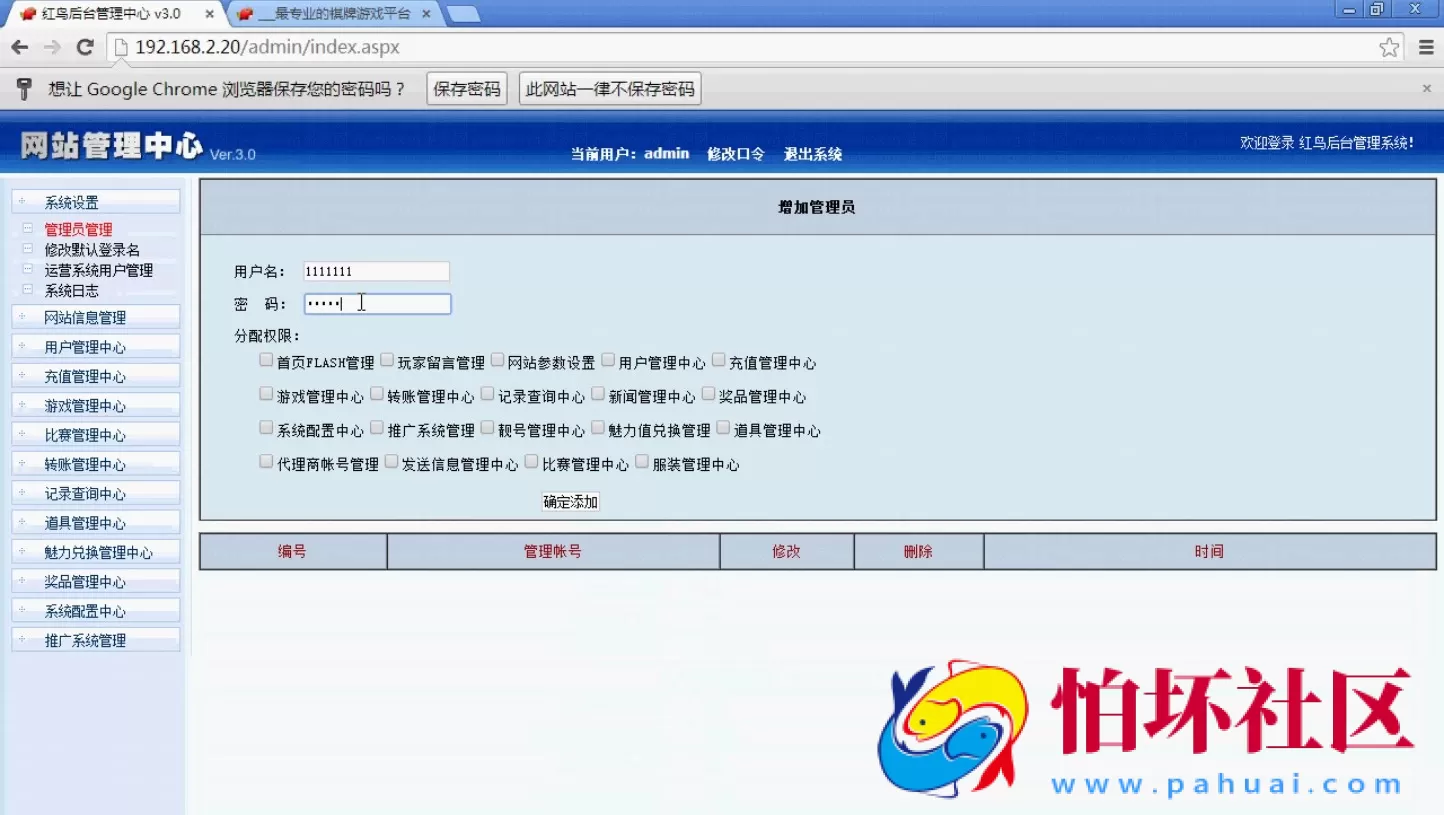
Task: Click the key icon in password notification bar
Action: click(x=23, y=88)
